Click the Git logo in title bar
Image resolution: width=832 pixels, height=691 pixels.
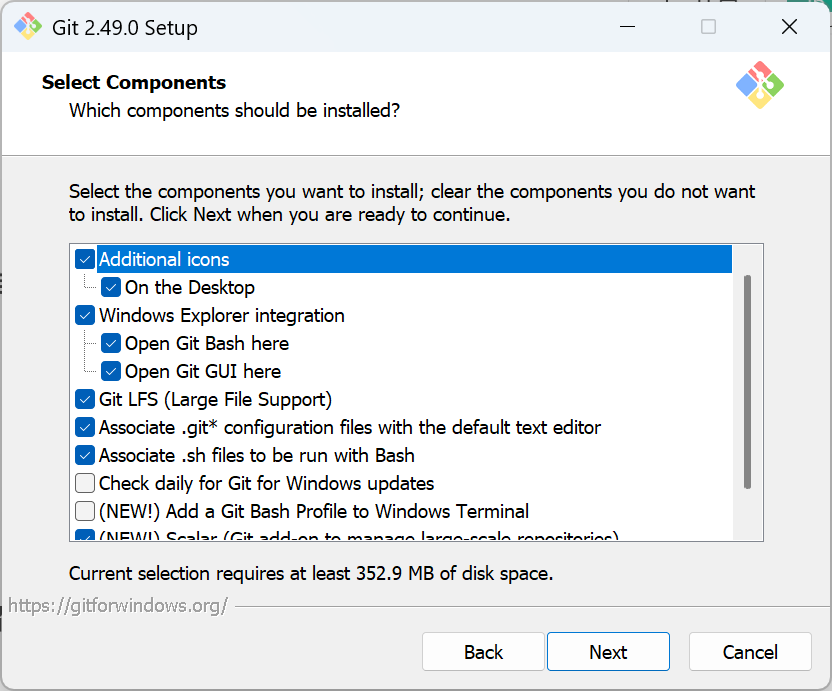coord(28,26)
